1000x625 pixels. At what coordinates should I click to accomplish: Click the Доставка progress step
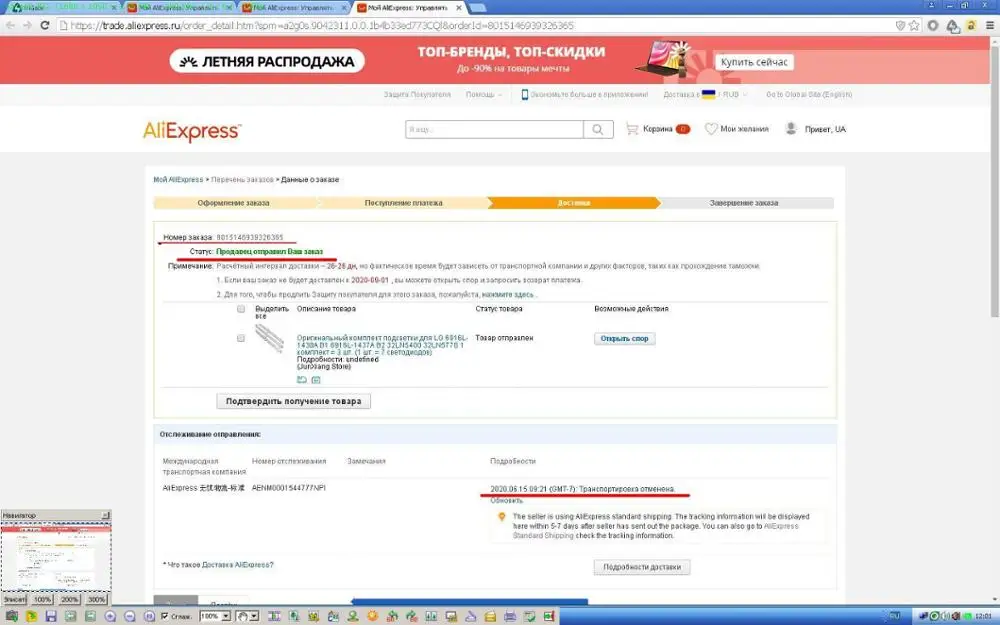573,203
